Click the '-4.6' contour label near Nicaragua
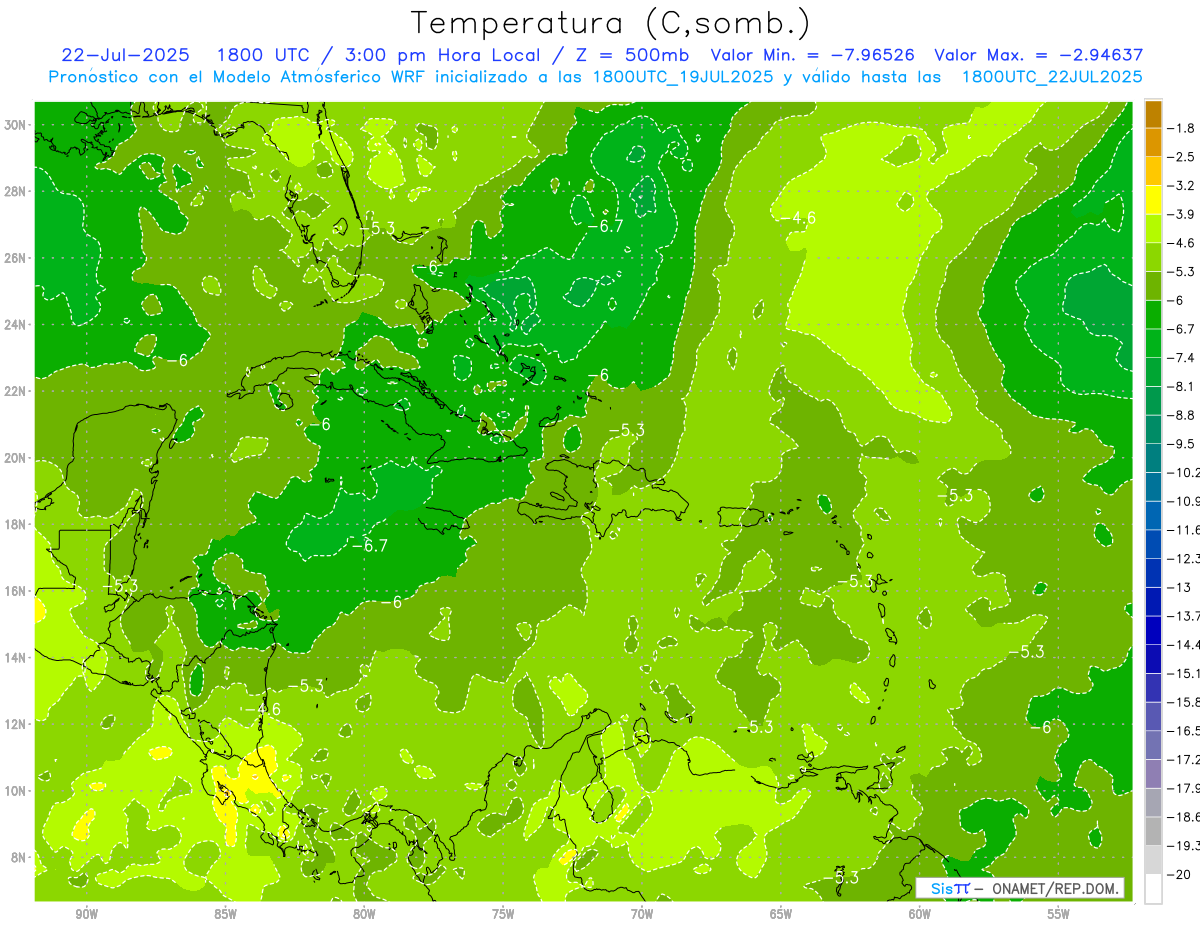1200x927 pixels. click(263, 708)
